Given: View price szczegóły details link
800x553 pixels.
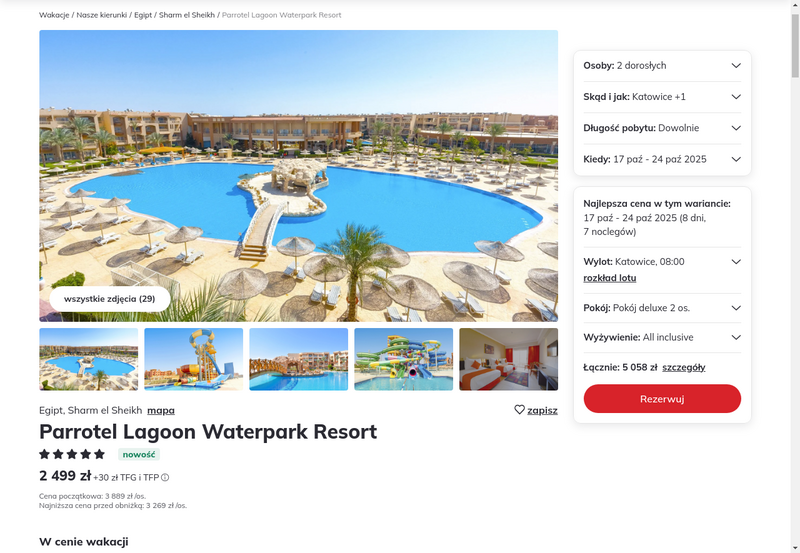Looking at the screenshot, I should 684,367.
